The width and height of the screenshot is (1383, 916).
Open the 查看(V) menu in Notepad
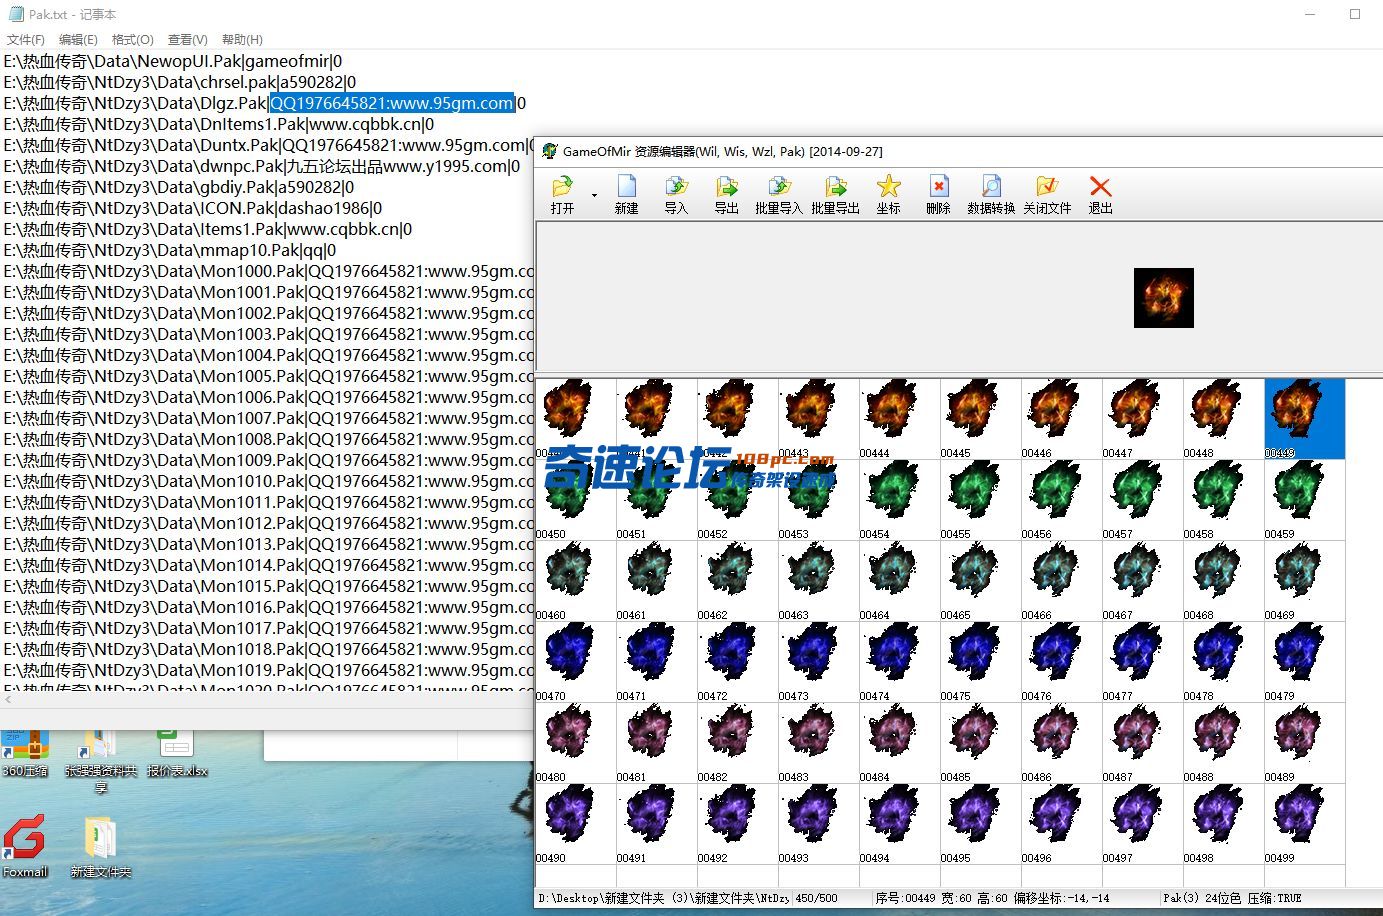187,39
